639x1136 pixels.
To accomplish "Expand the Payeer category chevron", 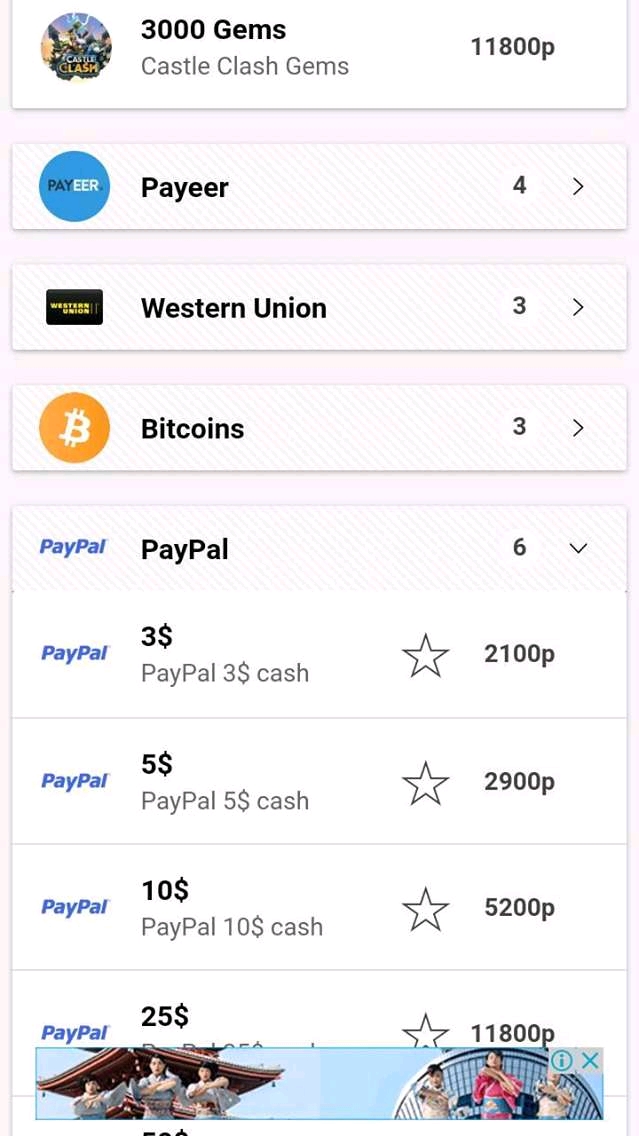I will point(578,186).
